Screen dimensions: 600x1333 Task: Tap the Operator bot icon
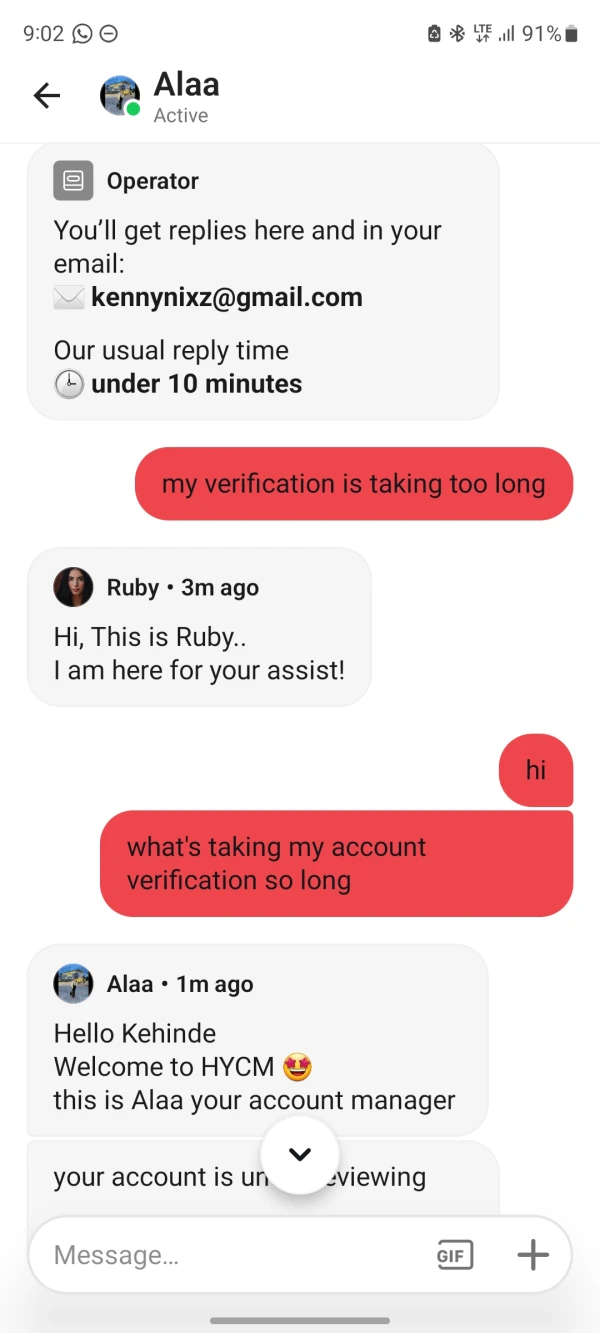click(x=73, y=181)
